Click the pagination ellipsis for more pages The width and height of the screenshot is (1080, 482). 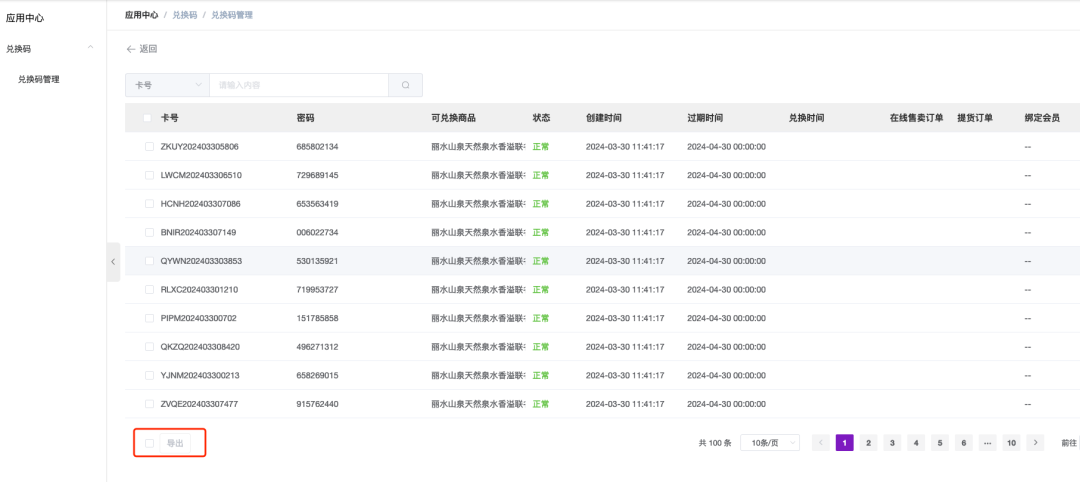click(x=987, y=443)
